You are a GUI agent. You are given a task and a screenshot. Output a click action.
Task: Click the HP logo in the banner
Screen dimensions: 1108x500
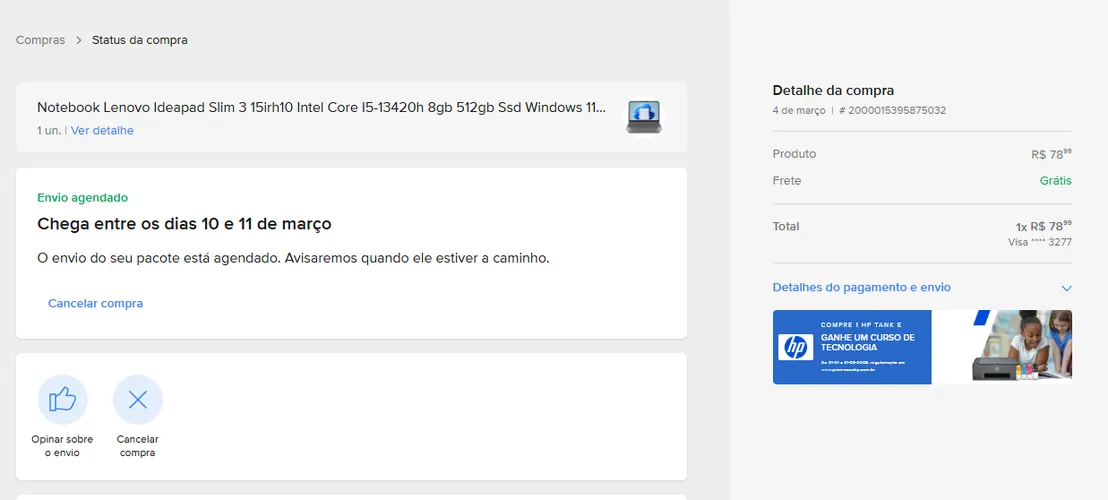tap(796, 347)
